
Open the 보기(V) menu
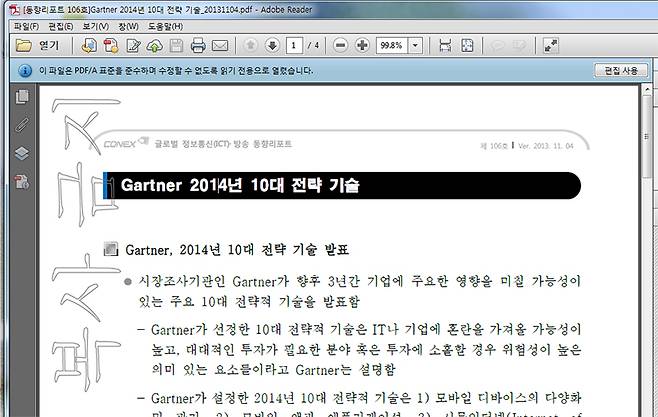96,26
